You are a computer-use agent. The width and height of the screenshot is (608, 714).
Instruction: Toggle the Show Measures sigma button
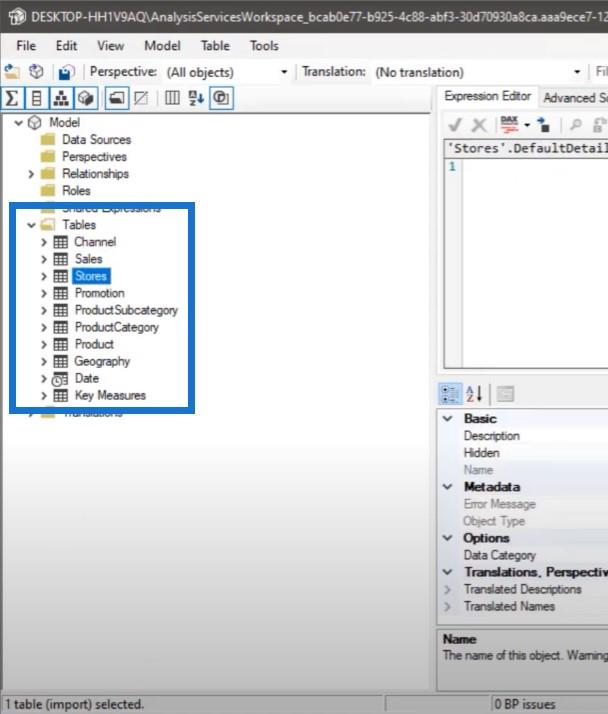tap(13, 98)
